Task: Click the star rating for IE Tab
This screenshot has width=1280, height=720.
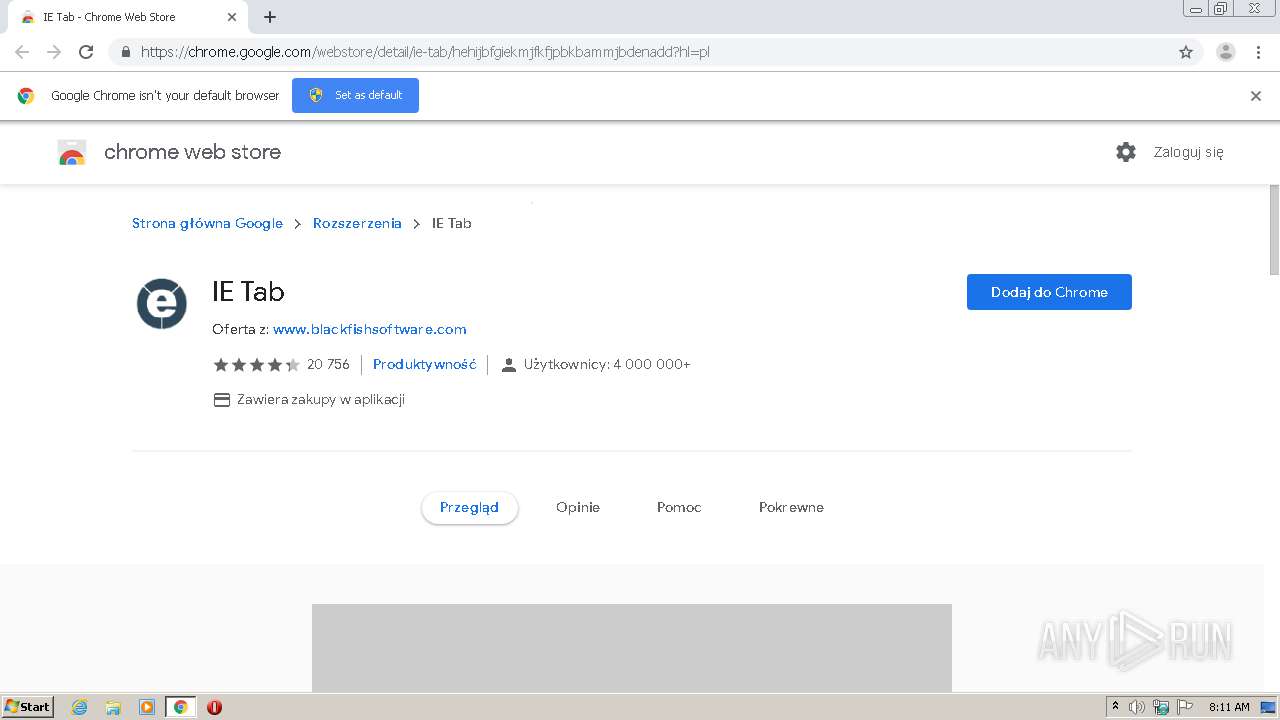Action: (x=256, y=365)
